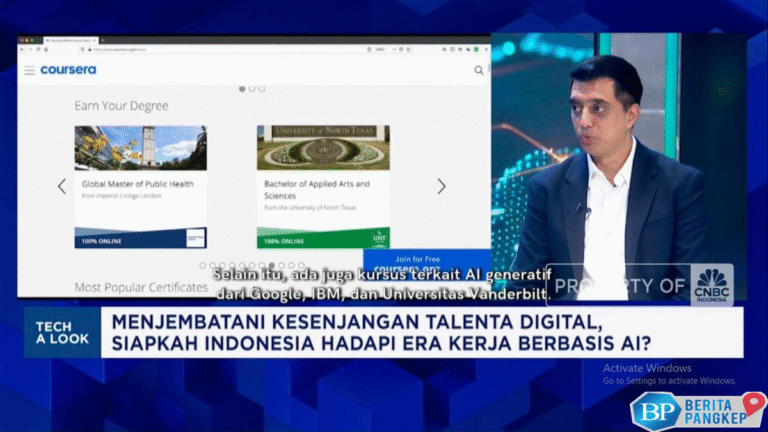The height and width of the screenshot is (432, 768).
Task: Click the Earn Your Degree heading
Action: point(121,106)
